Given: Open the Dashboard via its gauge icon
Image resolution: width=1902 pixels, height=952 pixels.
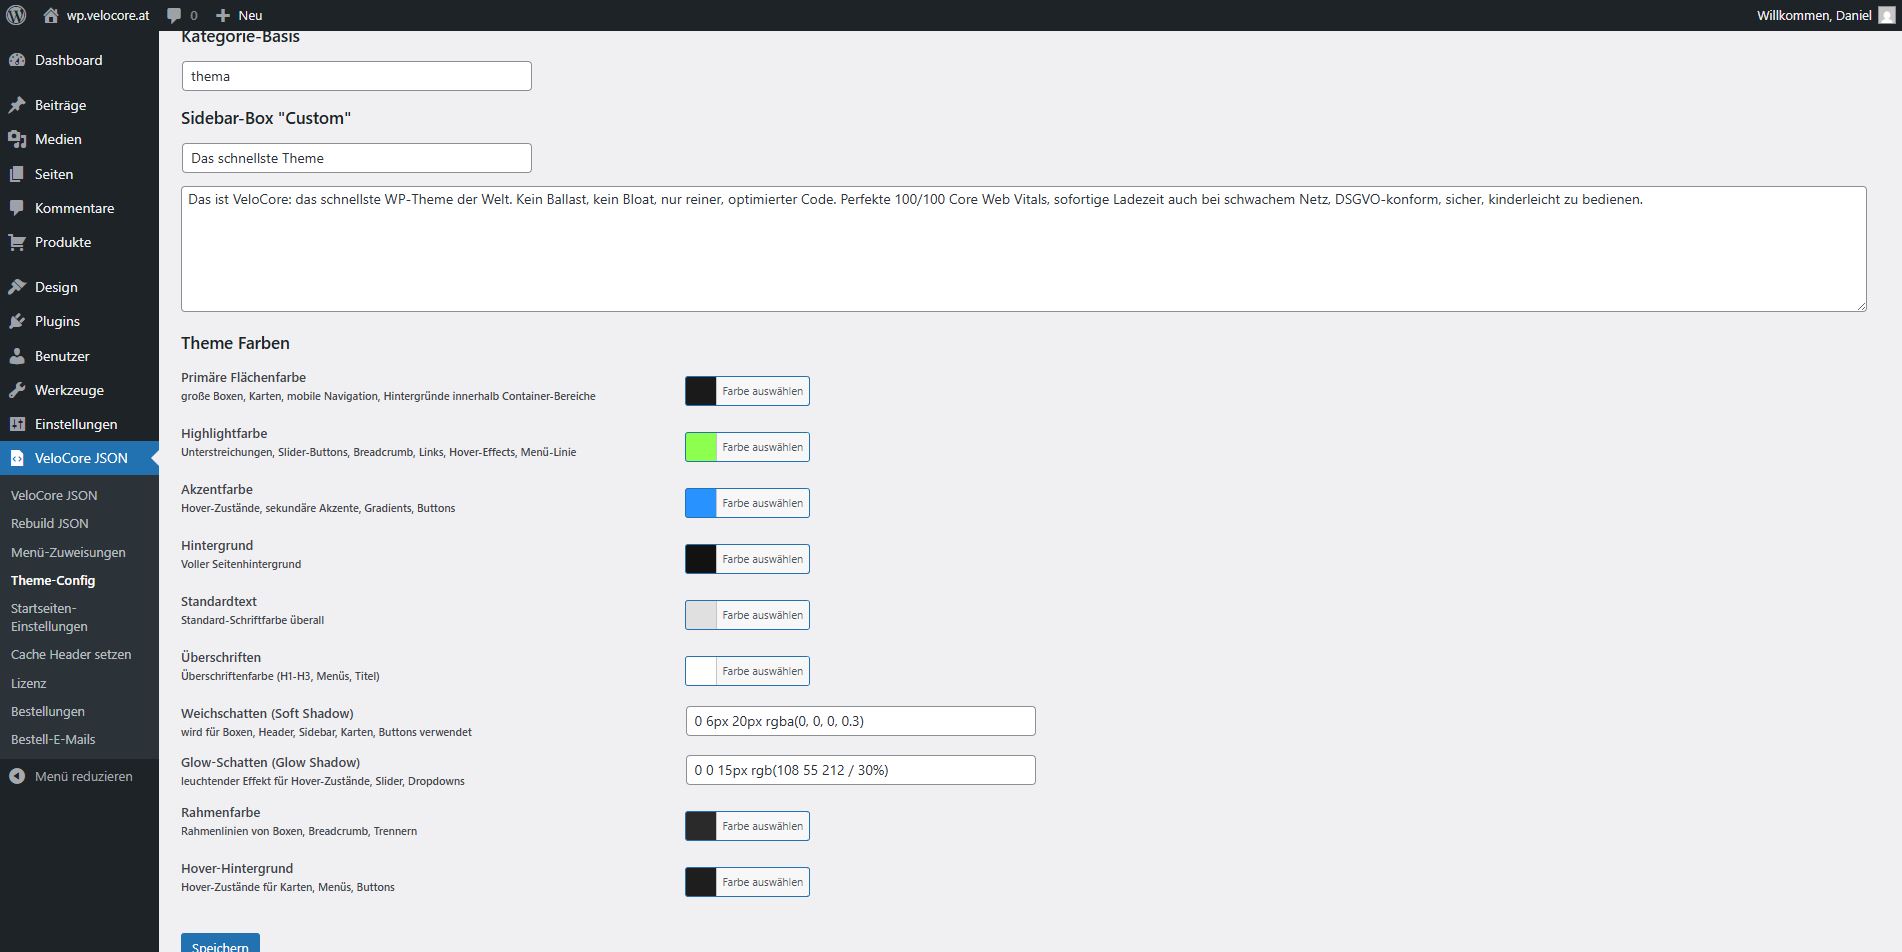Looking at the screenshot, I should [17, 60].
